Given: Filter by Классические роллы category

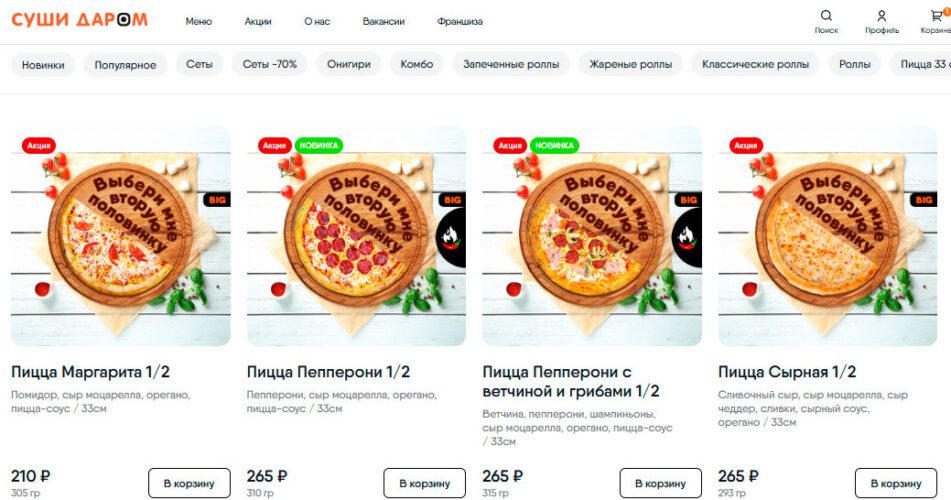Looking at the screenshot, I should [755, 64].
